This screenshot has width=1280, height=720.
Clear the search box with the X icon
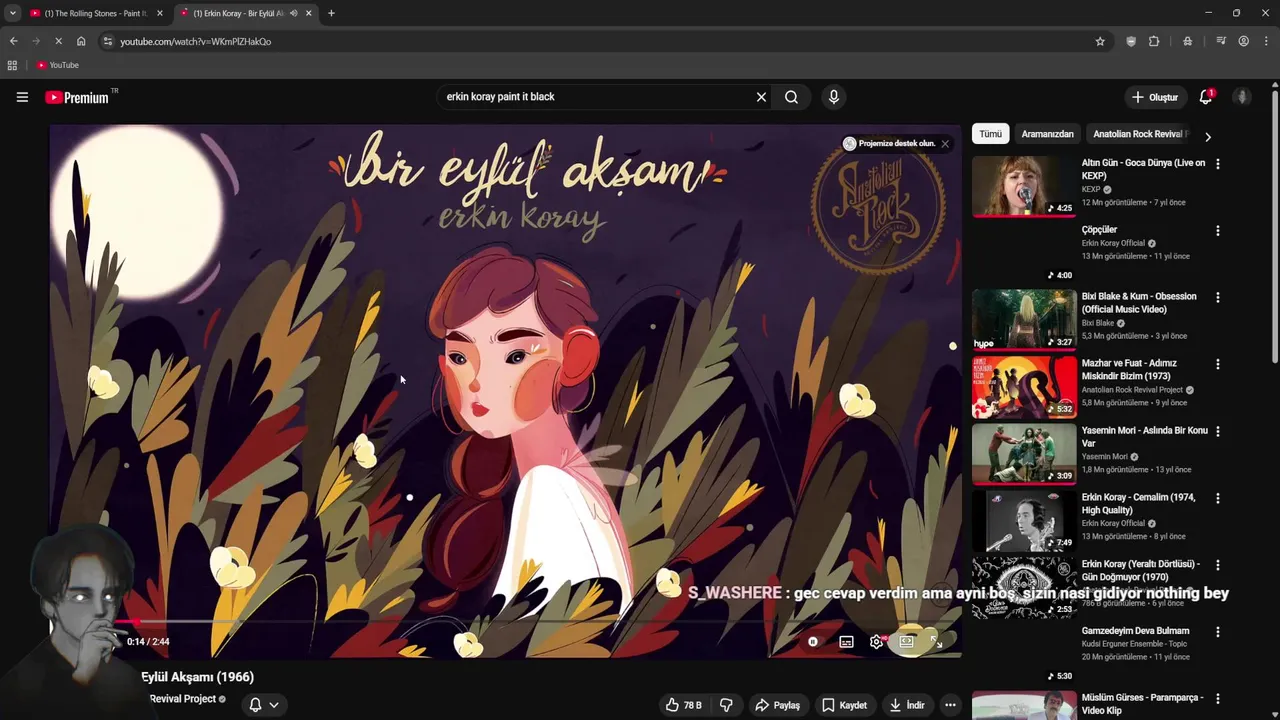point(761,97)
